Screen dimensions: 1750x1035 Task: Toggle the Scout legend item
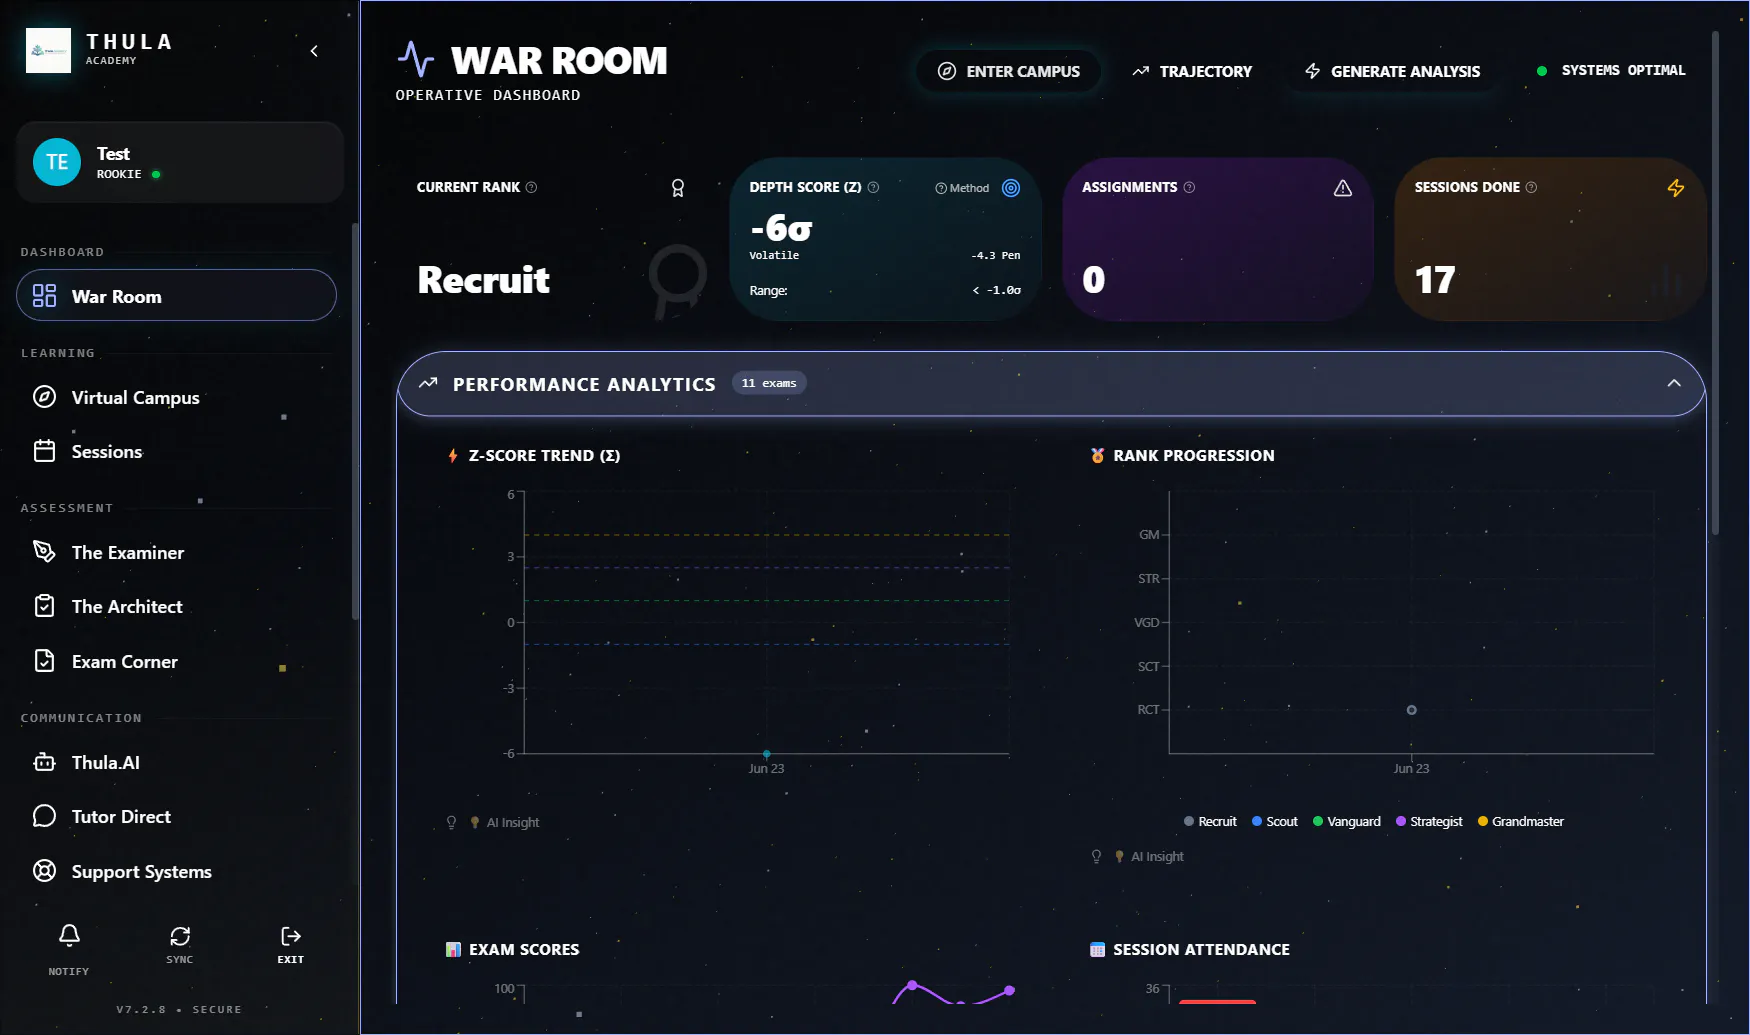(x=1275, y=821)
